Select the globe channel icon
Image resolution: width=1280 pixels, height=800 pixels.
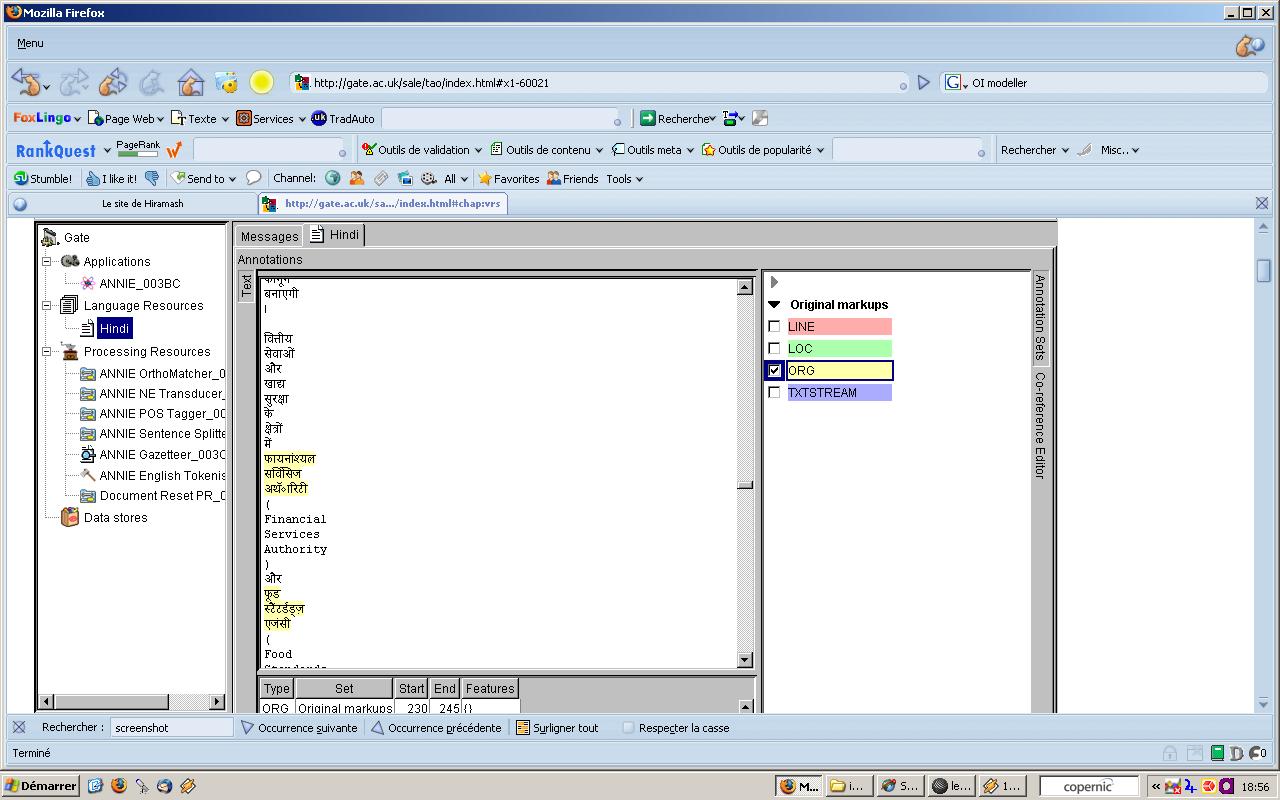point(332,179)
